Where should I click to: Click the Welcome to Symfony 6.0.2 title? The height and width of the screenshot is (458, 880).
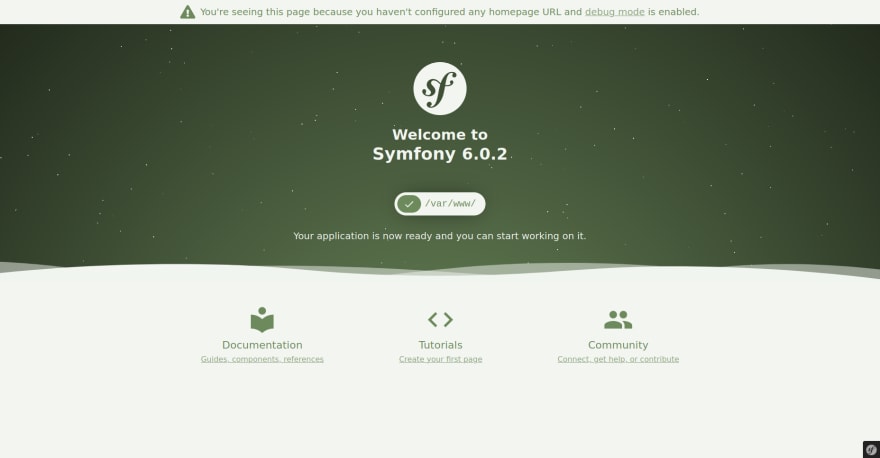point(440,144)
